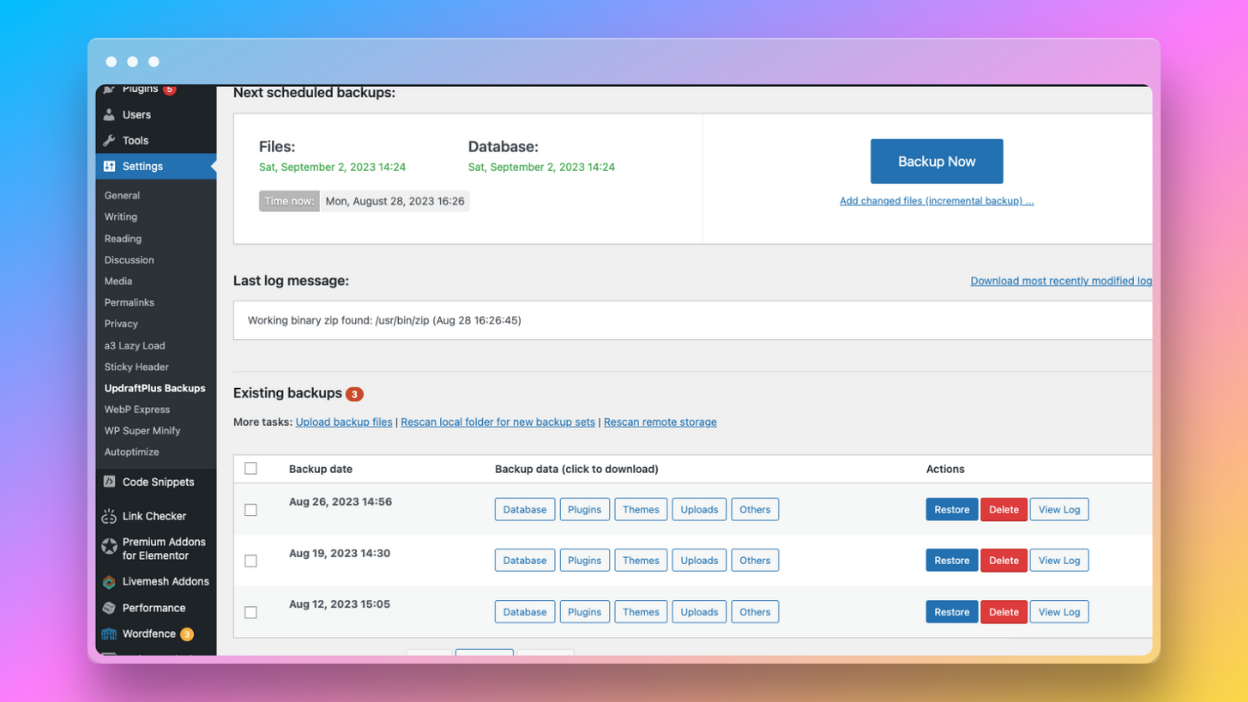View Log for the Aug 19 backup
1248x702 pixels.
[x=1059, y=560]
